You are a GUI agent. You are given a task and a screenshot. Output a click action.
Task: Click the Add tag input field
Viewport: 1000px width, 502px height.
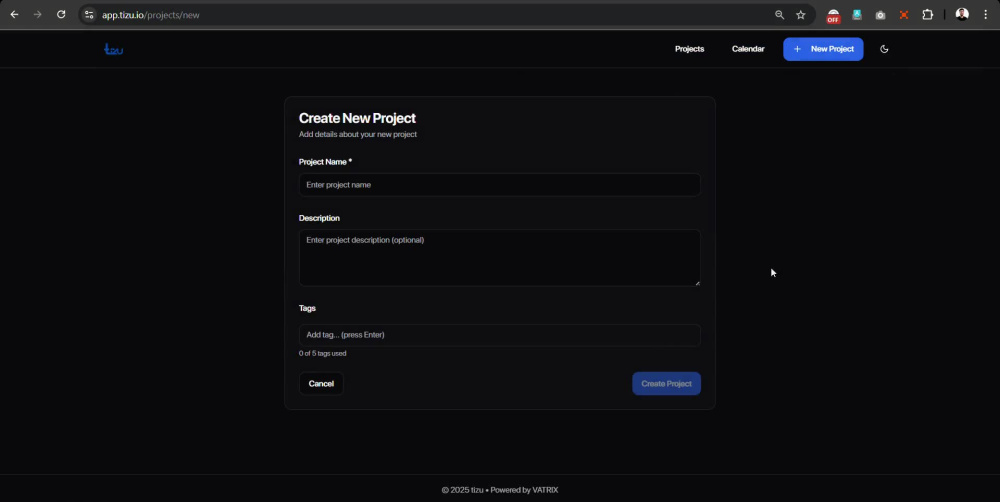click(499, 335)
